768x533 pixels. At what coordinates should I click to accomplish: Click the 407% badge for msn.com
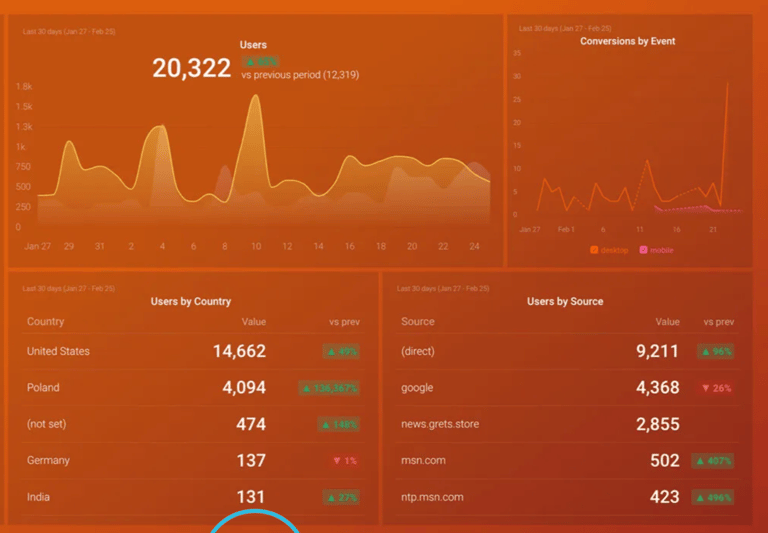point(713,460)
